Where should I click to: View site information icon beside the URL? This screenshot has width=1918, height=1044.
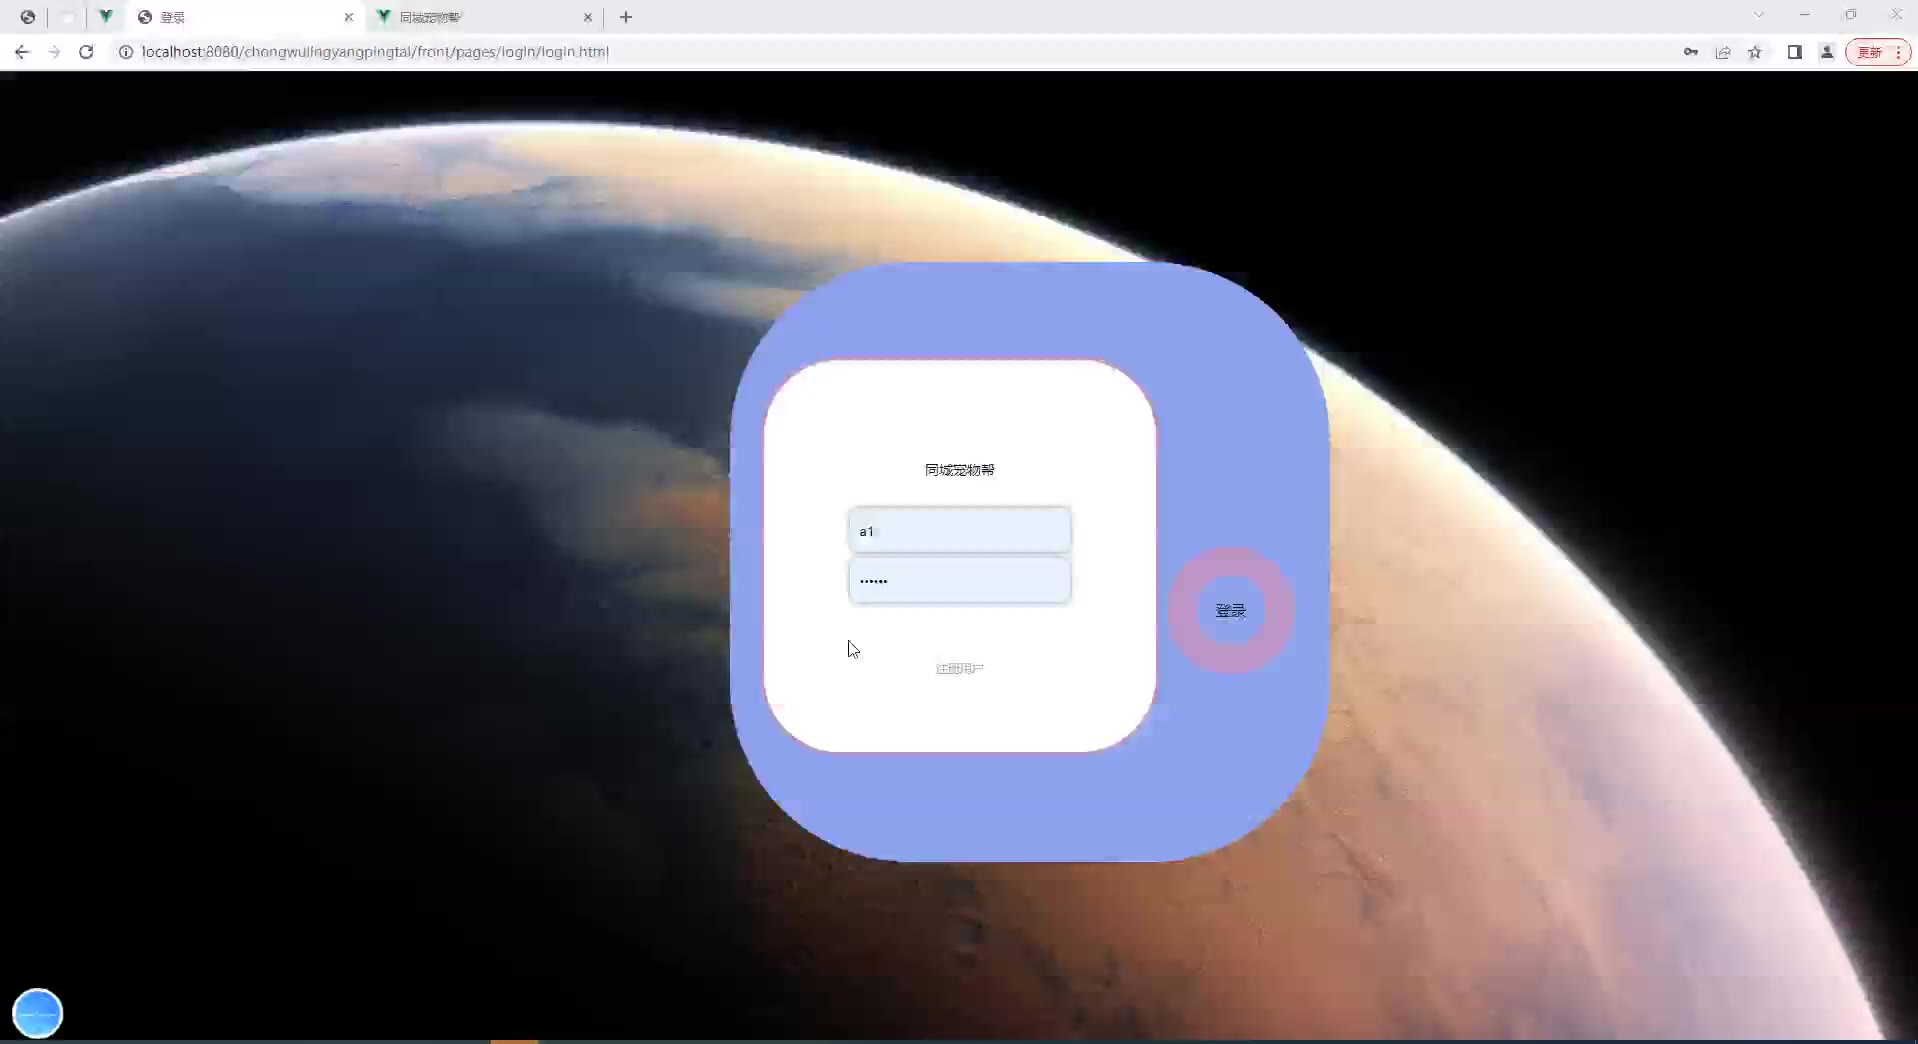[x=126, y=52]
